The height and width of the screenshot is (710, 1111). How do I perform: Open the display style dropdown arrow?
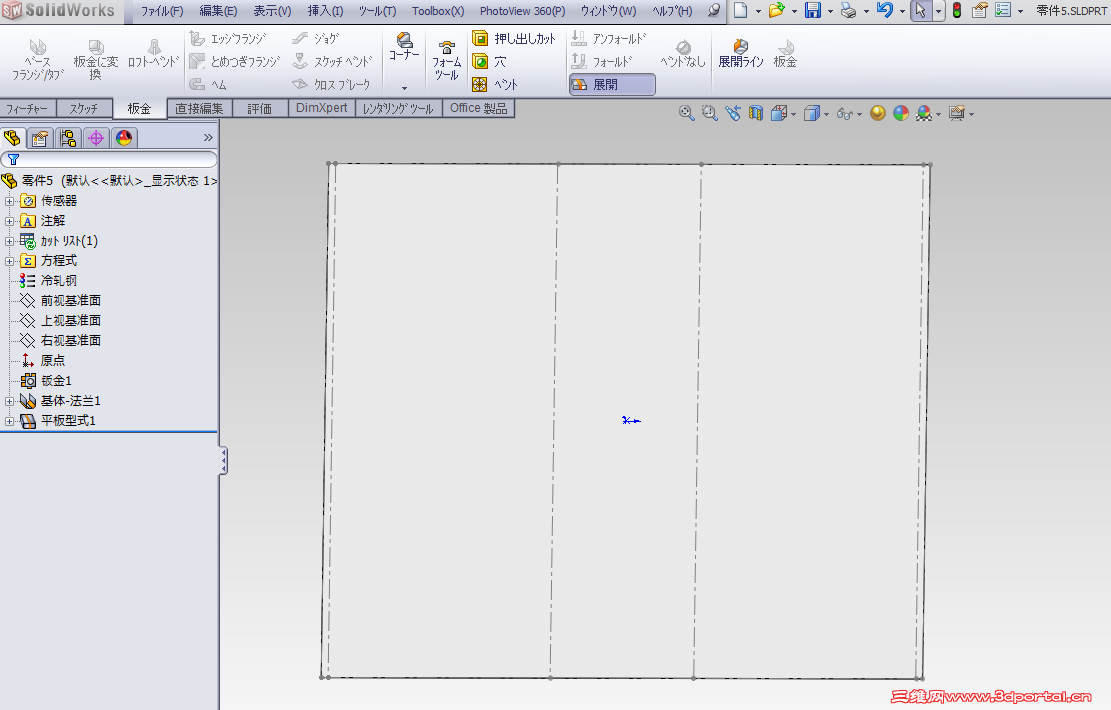[826, 113]
